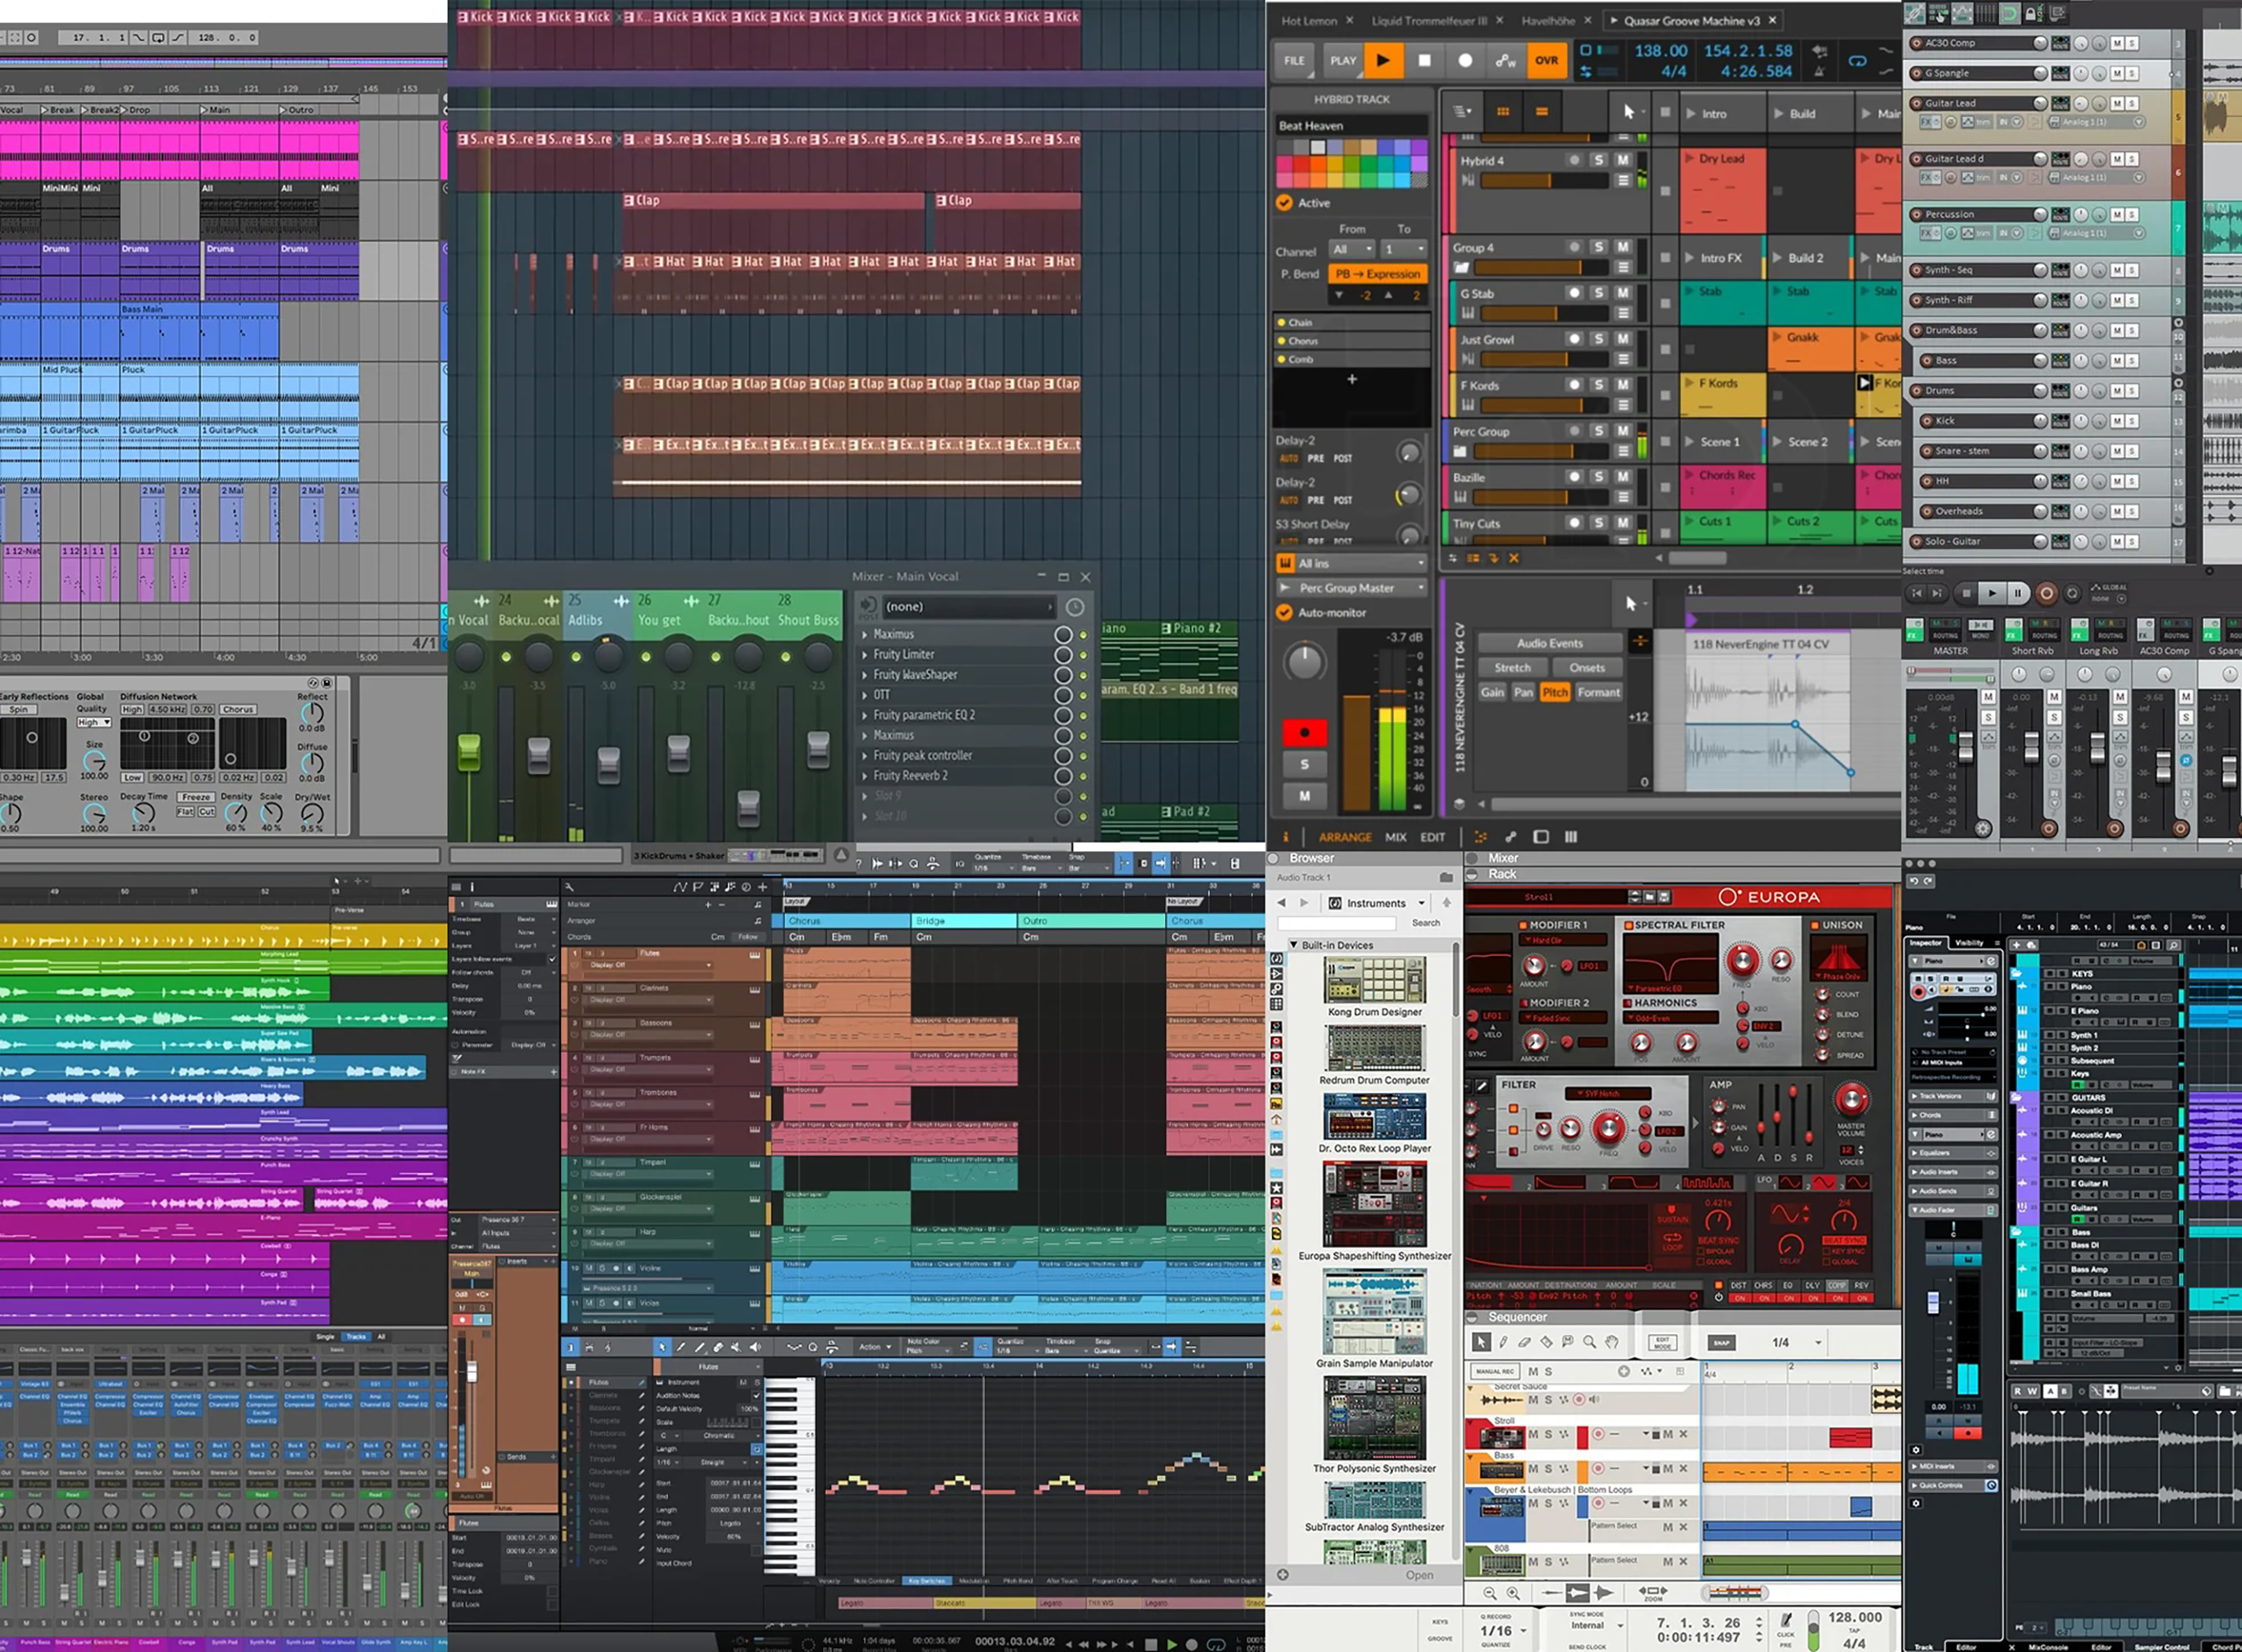Click the stop square in Bitwig transport
Image resolution: width=2242 pixels, height=1652 pixels.
(x=1424, y=60)
